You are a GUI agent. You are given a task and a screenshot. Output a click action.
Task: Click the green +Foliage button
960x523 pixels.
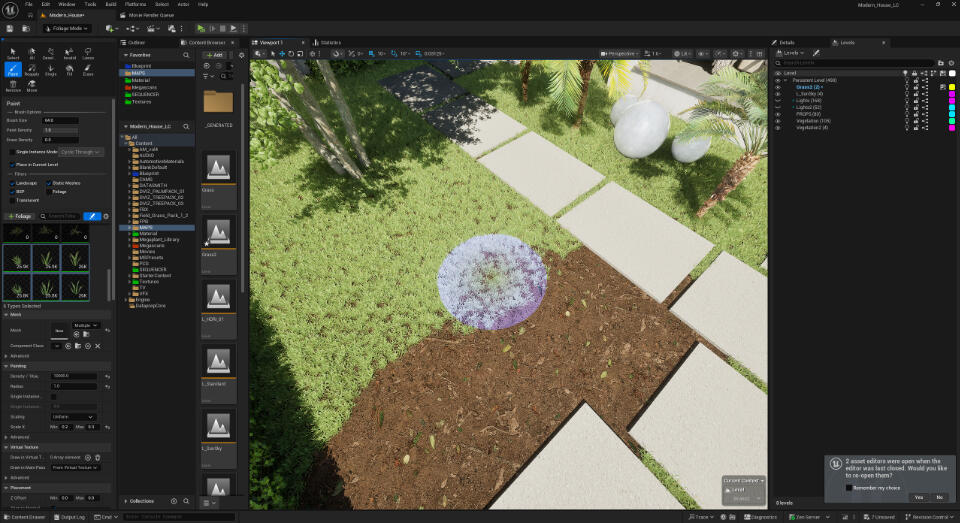pos(20,216)
